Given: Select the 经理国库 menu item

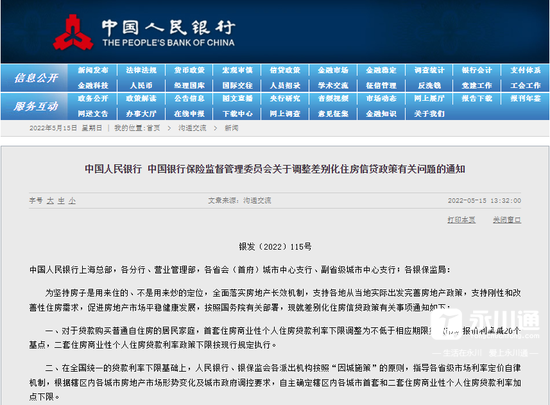Looking at the screenshot, I should click(x=189, y=85).
